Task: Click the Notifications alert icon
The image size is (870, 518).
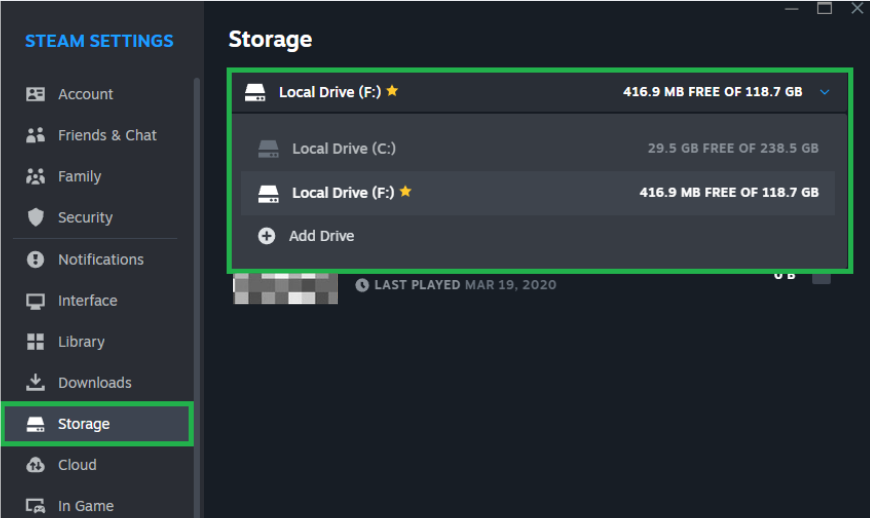Action: coord(36,259)
